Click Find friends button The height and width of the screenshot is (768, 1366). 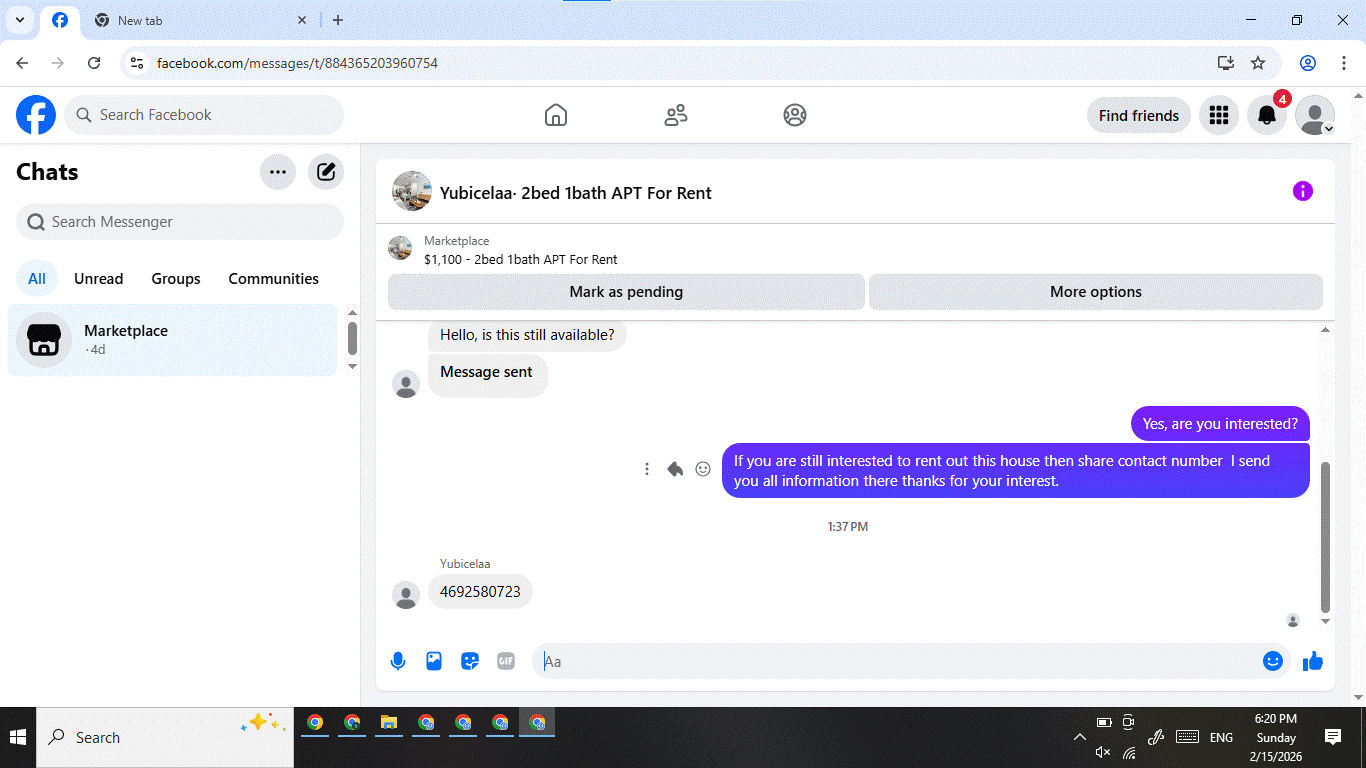coord(1139,115)
